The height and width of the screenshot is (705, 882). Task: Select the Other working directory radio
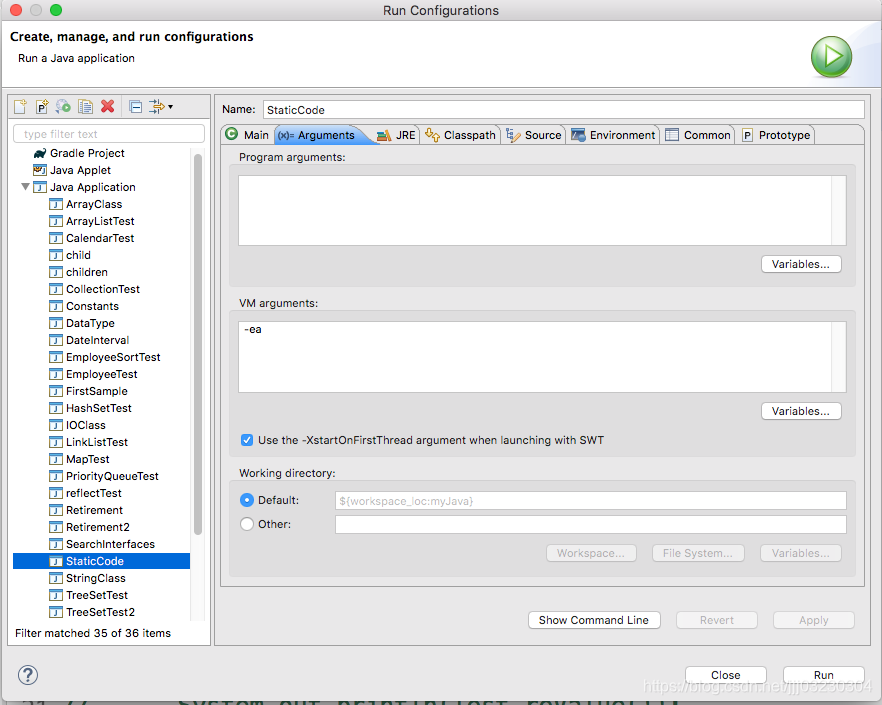(247, 524)
